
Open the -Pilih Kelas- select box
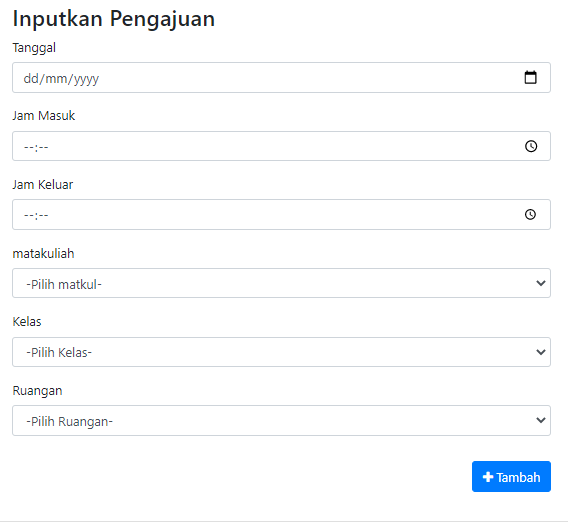click(281, 352)
